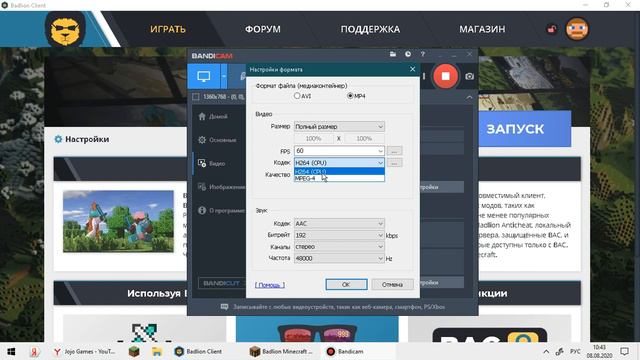
Task: Open the user avatar profile
Action: [x=577, y=29]
